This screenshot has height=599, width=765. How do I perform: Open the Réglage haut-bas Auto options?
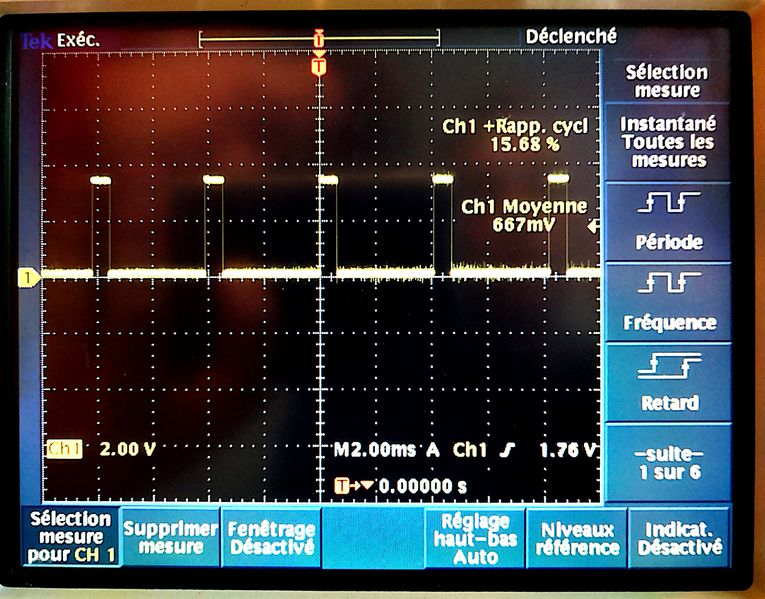click(x=476, y=538)
